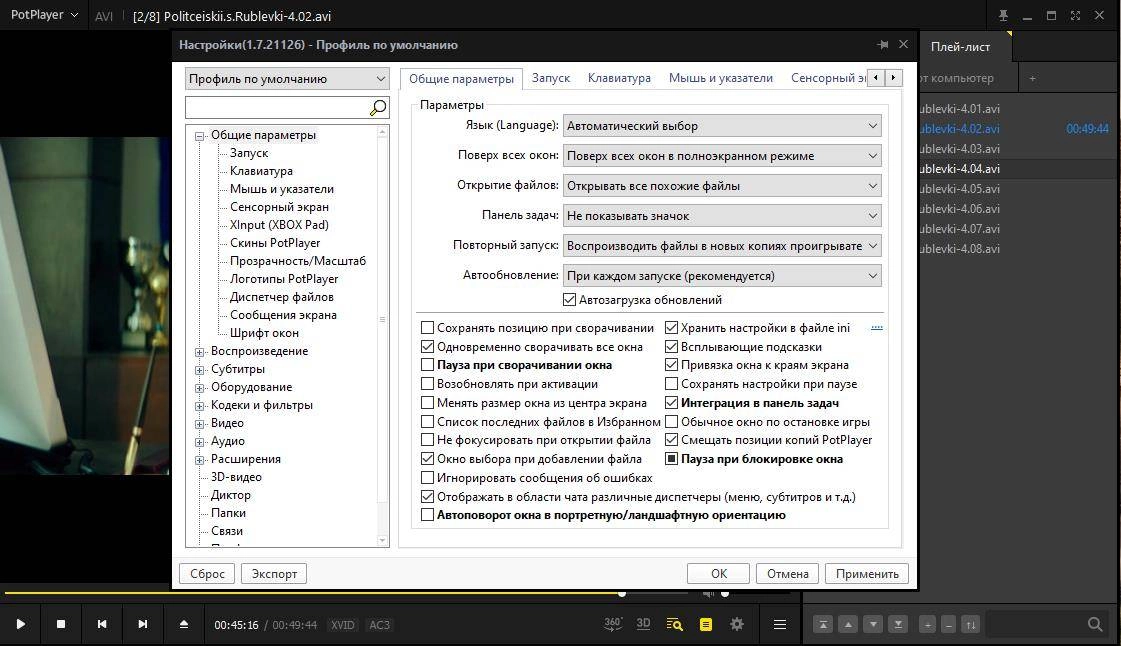Open Профиль по умолчанию profile dropdown
The image size is (1121, 646).
click(287, 79)
